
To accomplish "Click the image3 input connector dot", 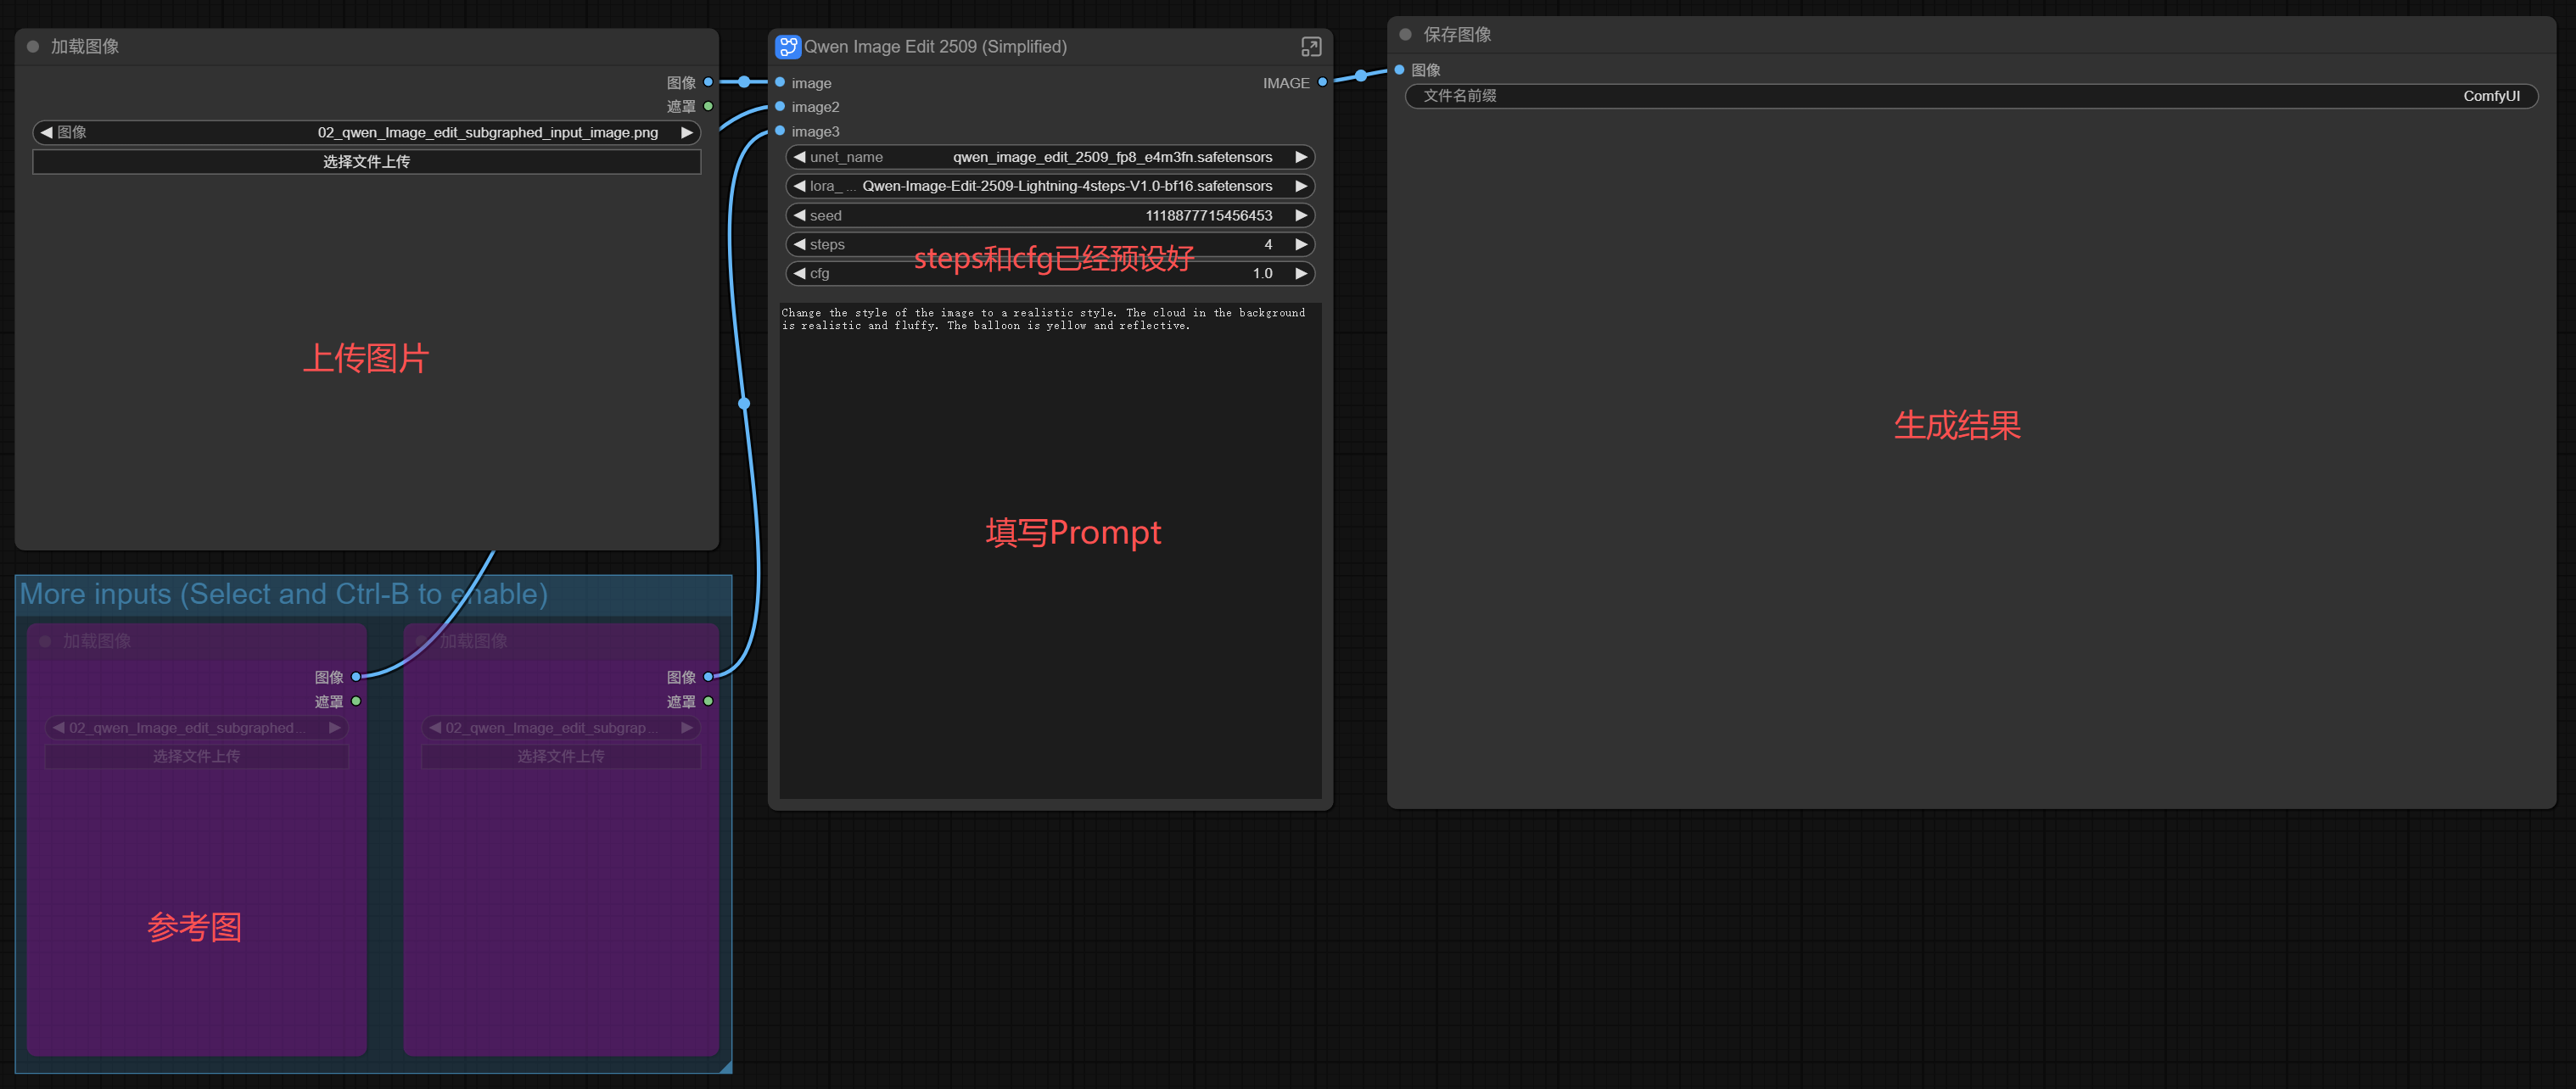I will tap(780, 131).
